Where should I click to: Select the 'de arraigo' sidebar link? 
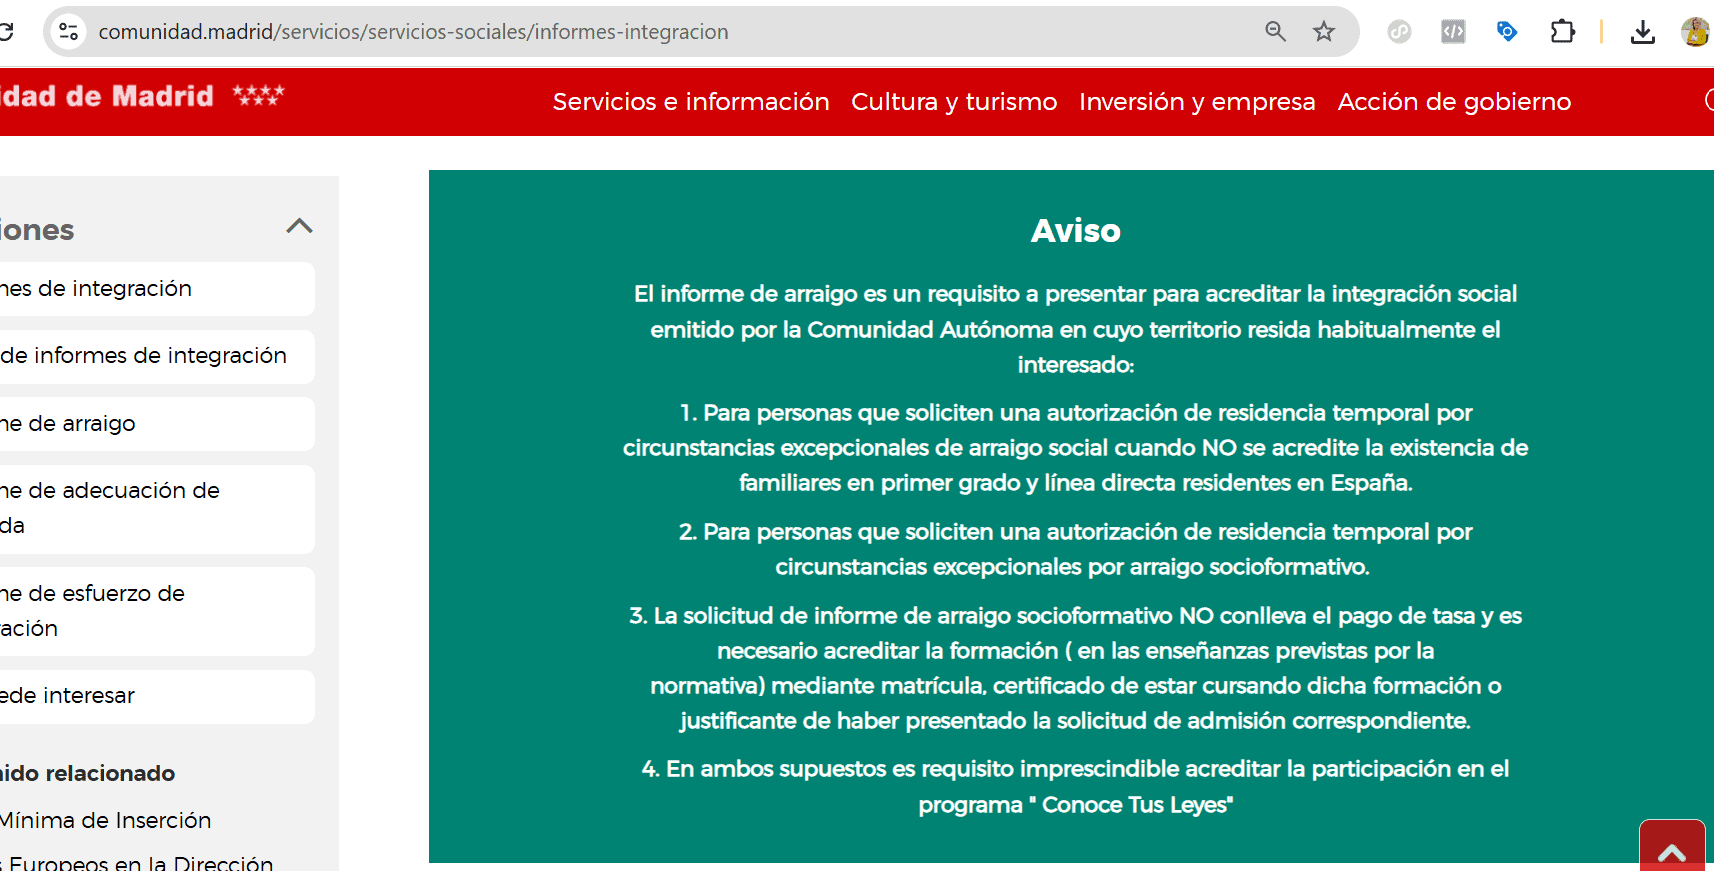click(x=80, y=424)
